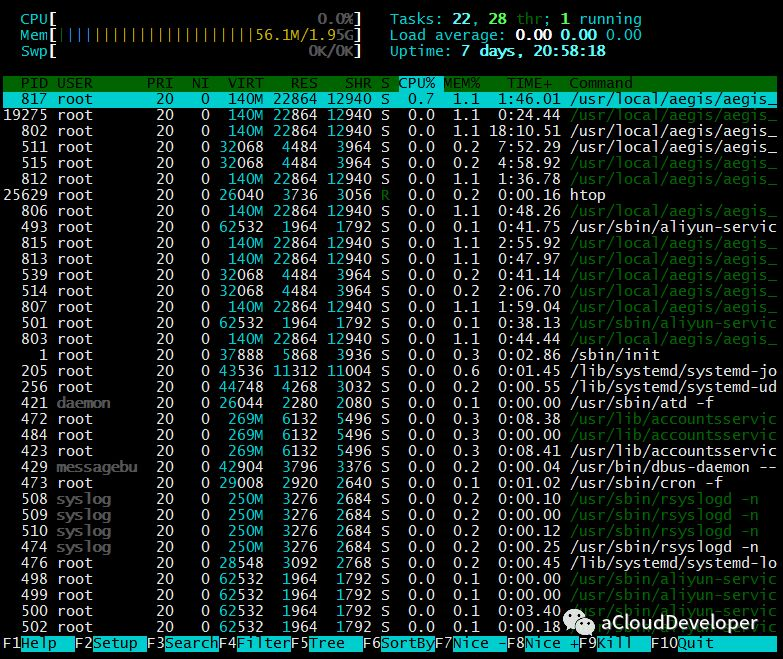Click the SHR column header
The width and height of the screenshot is (783, 659).
click(359, 83)
